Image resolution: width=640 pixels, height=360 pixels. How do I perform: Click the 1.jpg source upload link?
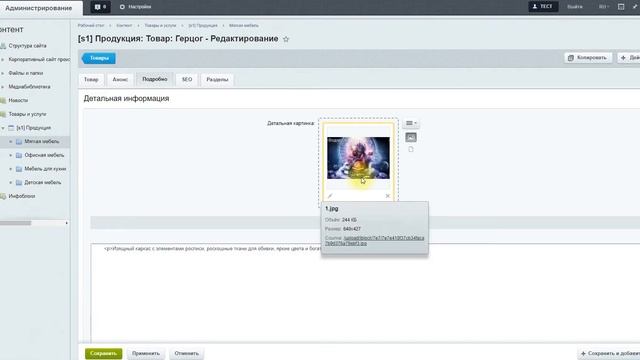click(375, 240)
